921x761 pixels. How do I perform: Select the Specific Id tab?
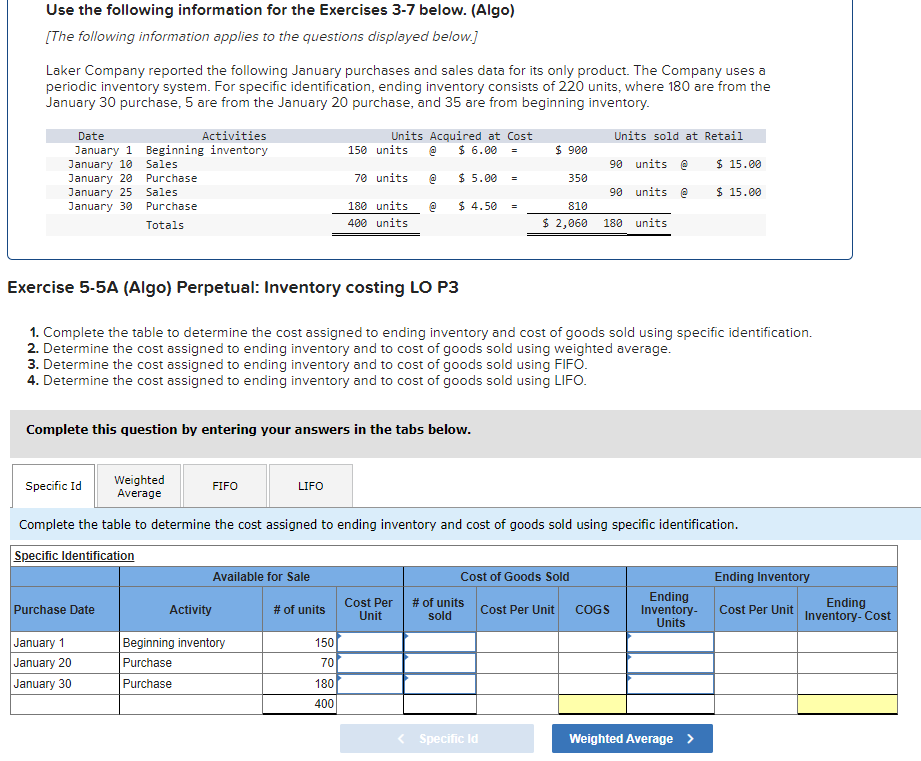pyautogui.click(x=53, y=486)
